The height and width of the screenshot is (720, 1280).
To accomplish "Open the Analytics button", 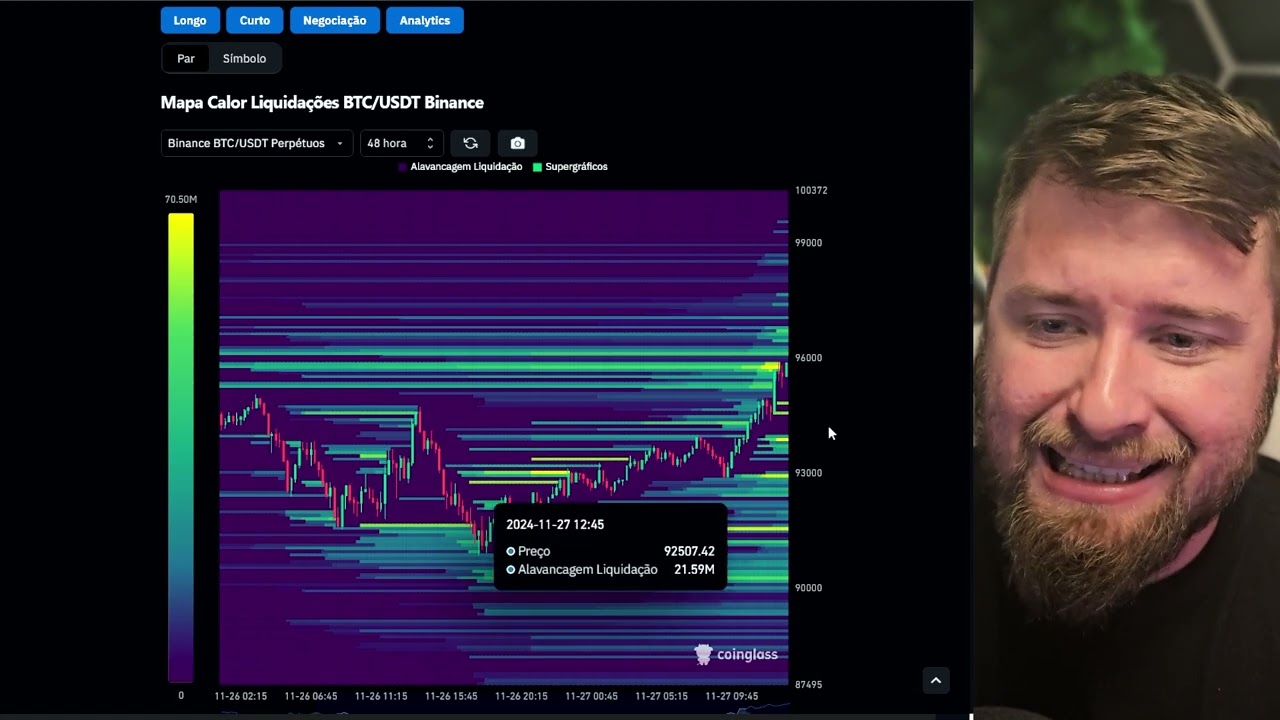I will [425, 20].
